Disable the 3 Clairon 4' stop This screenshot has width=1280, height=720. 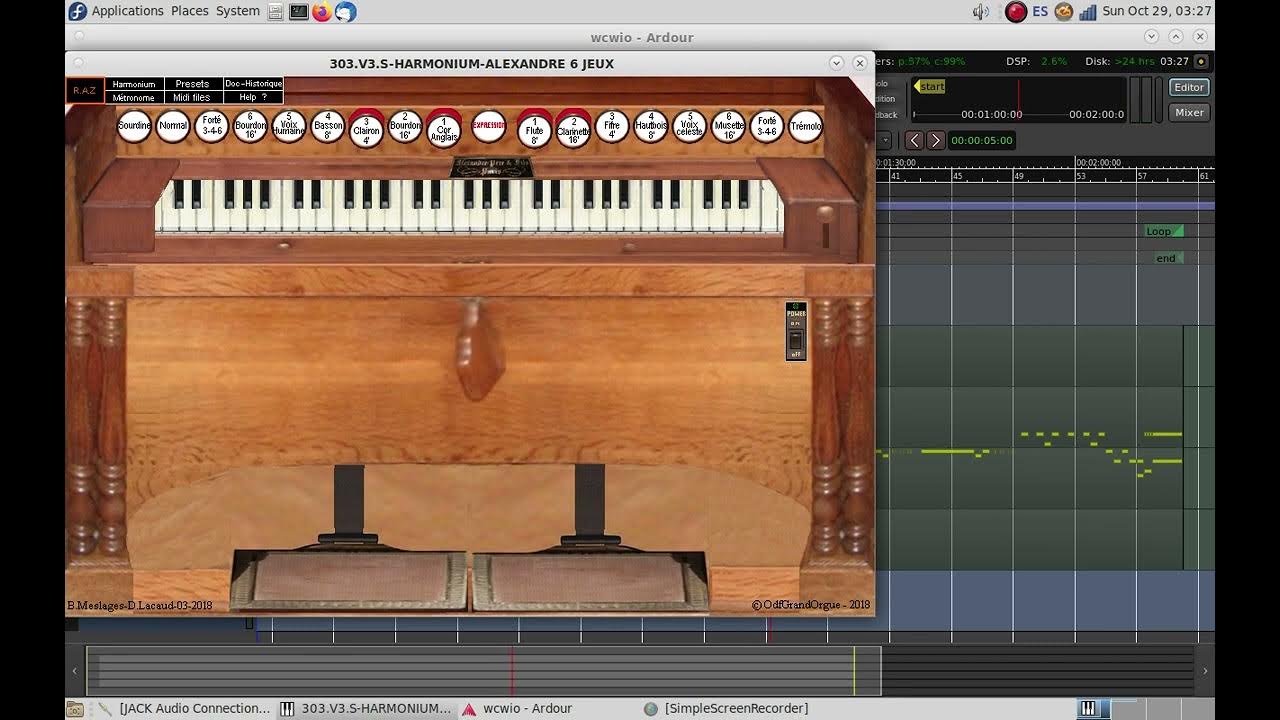366,129
